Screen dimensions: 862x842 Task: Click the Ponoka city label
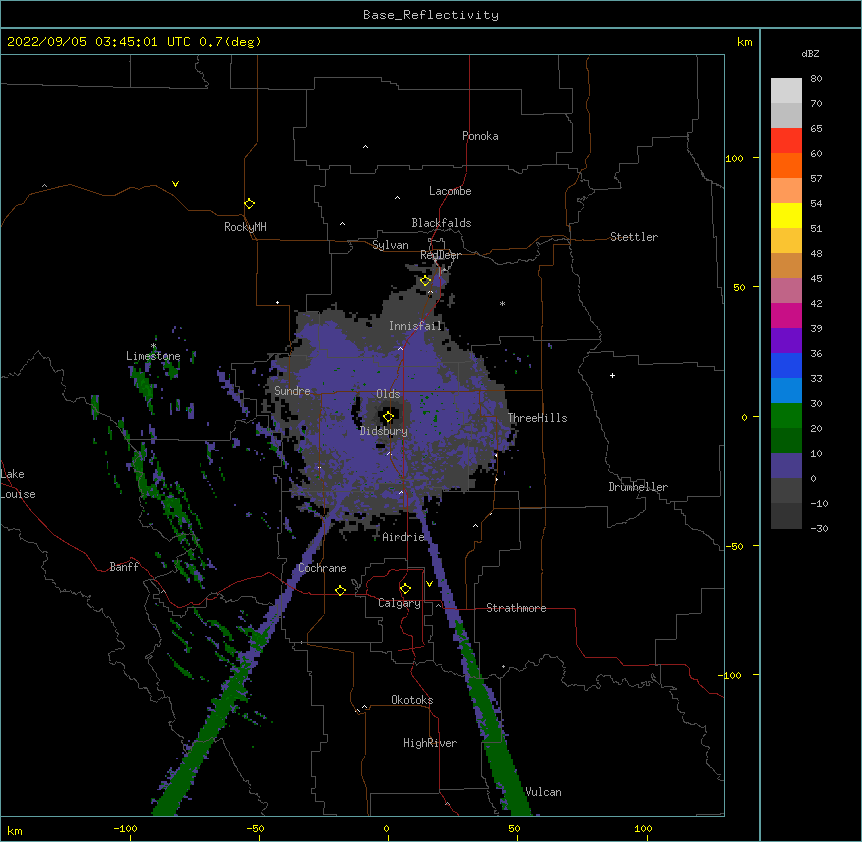[x=480, y=136]
